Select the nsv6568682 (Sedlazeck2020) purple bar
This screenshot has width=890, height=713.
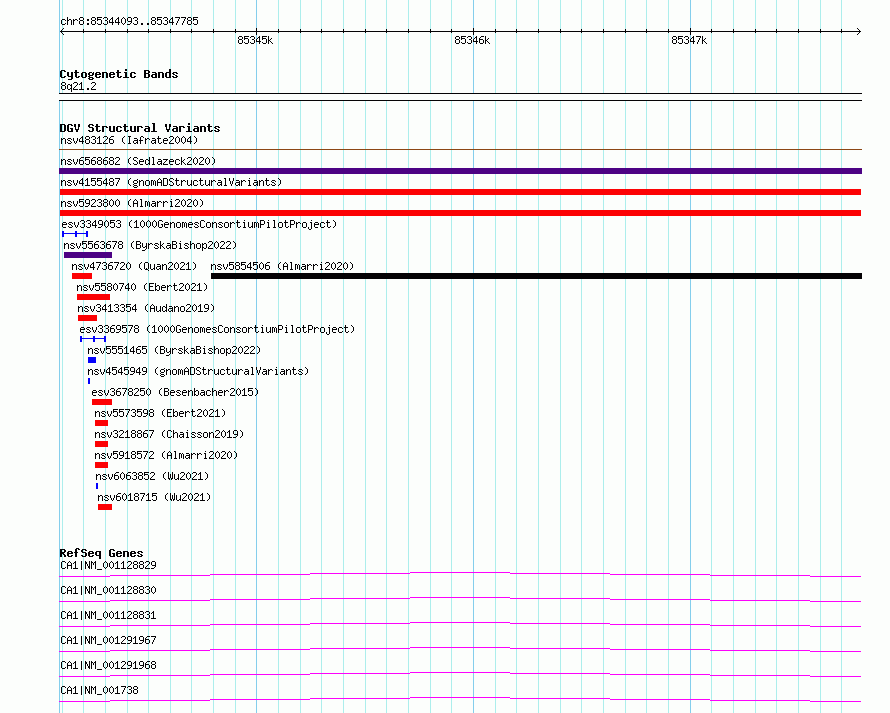coord(460,171)
